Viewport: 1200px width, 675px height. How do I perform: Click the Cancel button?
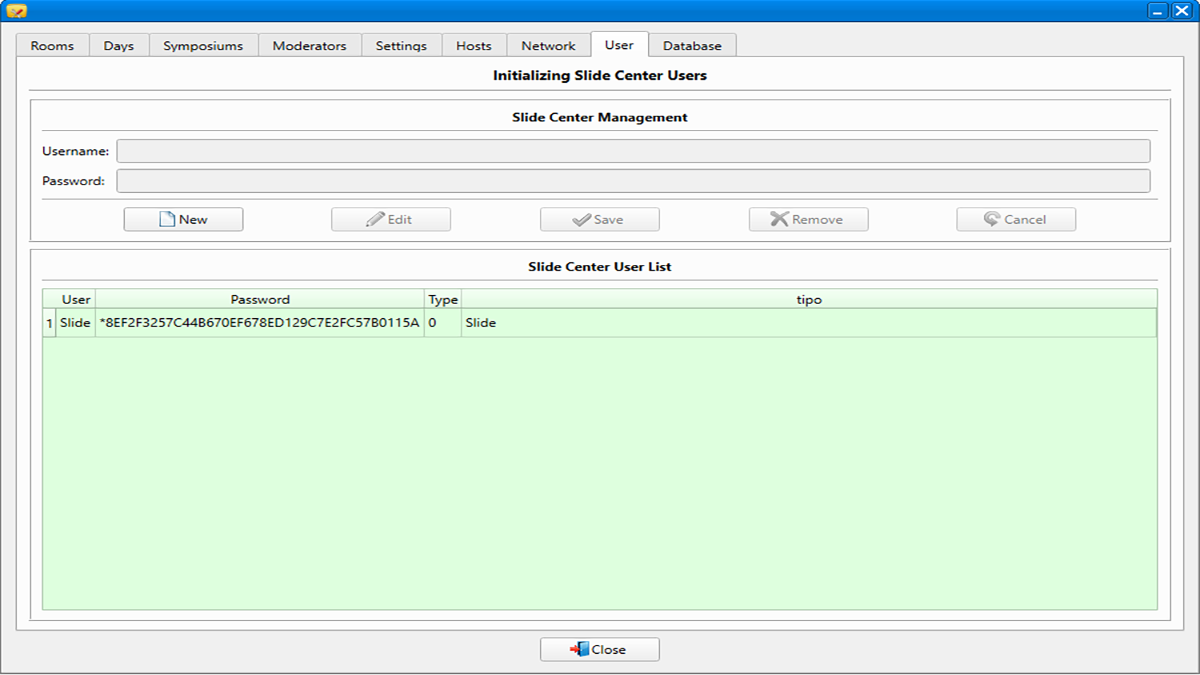tap(1016, 219)
